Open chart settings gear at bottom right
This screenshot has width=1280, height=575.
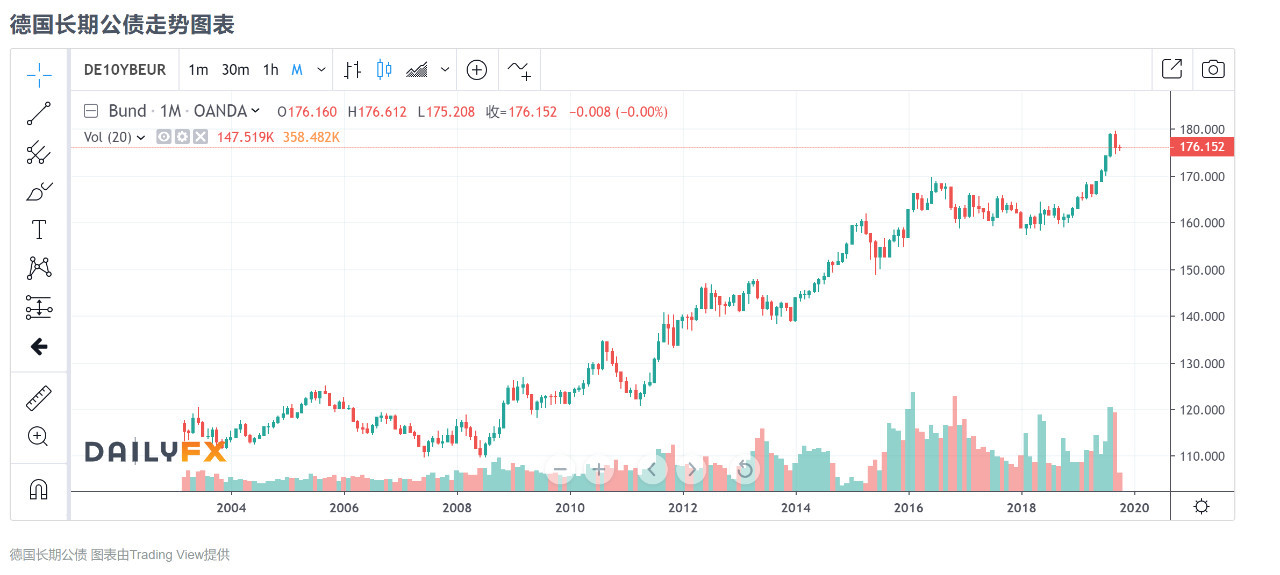point(1202,506)
